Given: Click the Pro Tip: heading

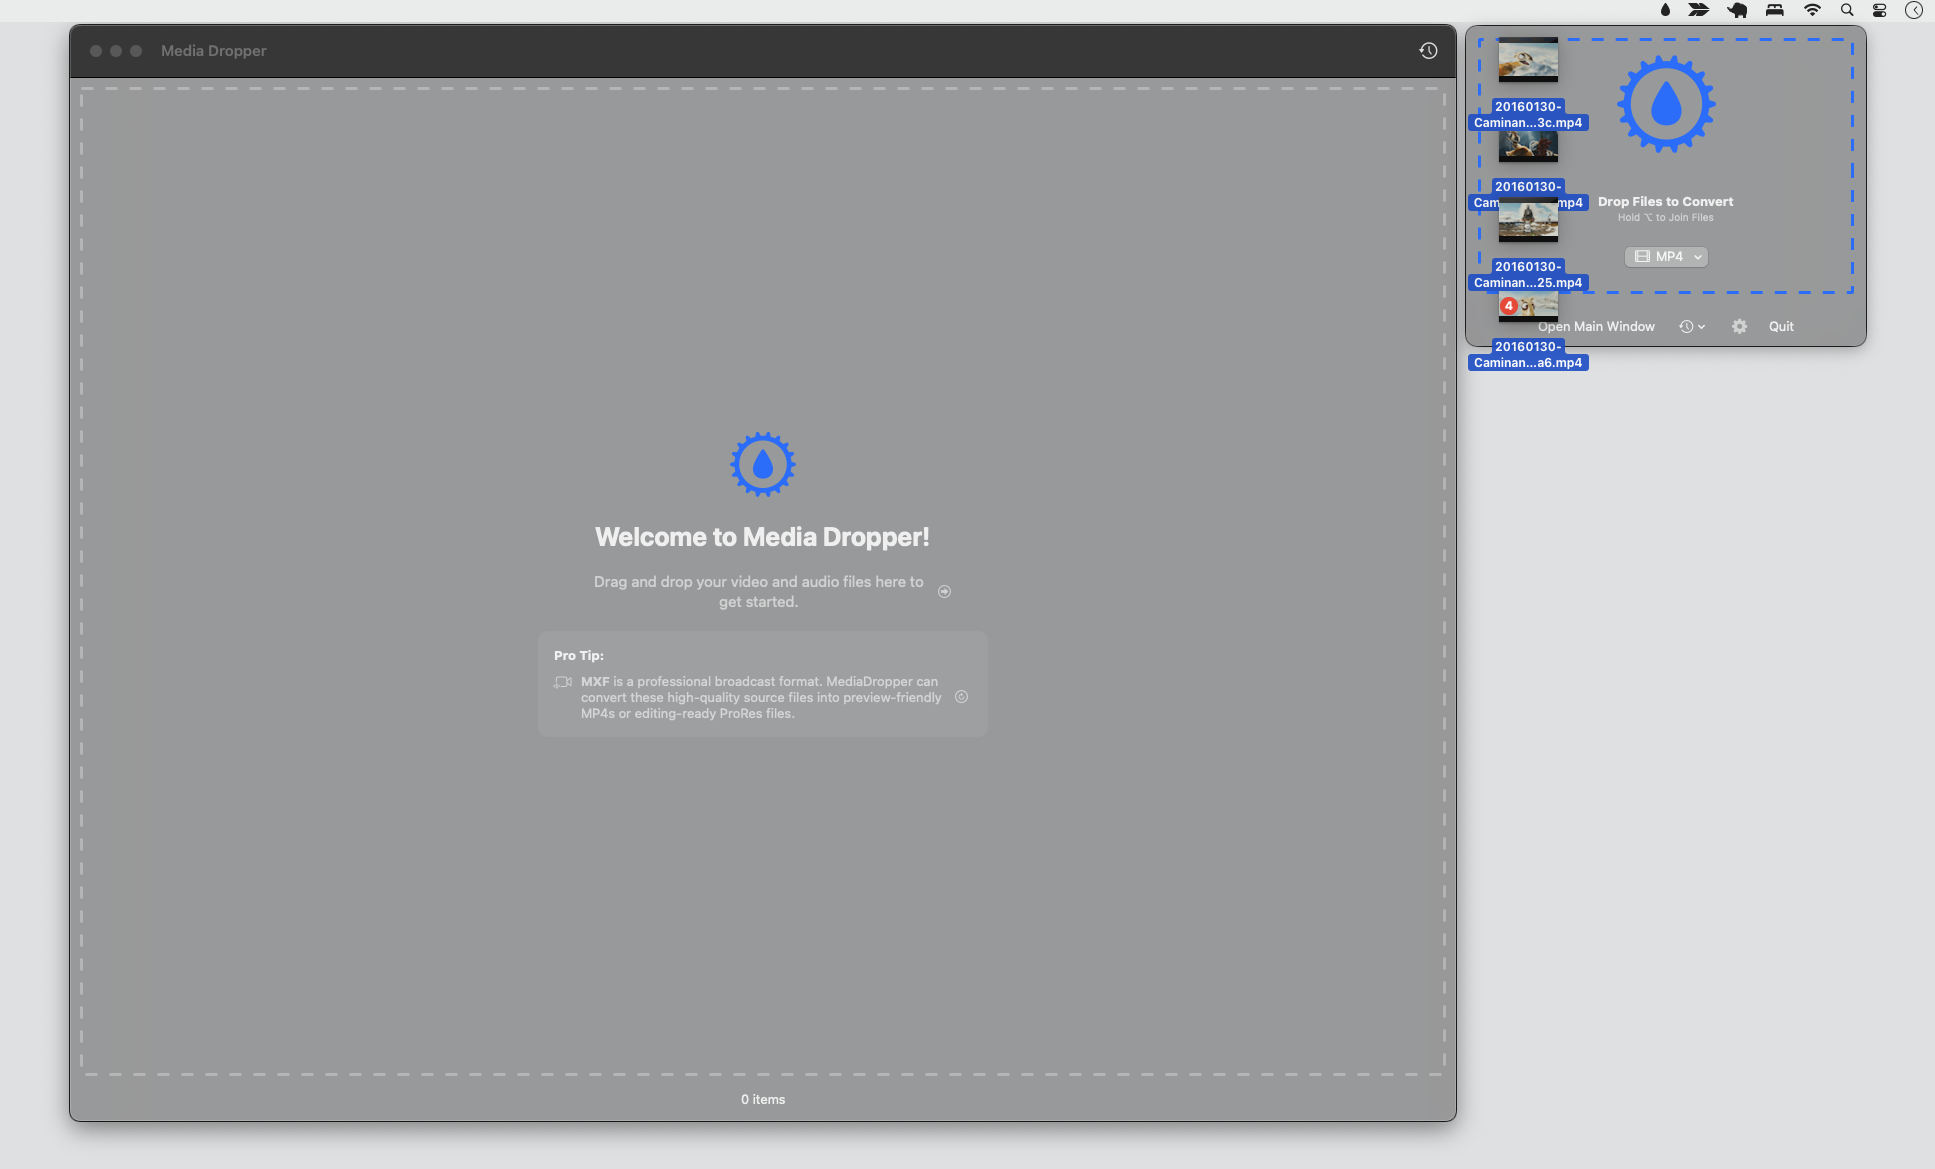Looking at the screenshot, I should point(579,656).
